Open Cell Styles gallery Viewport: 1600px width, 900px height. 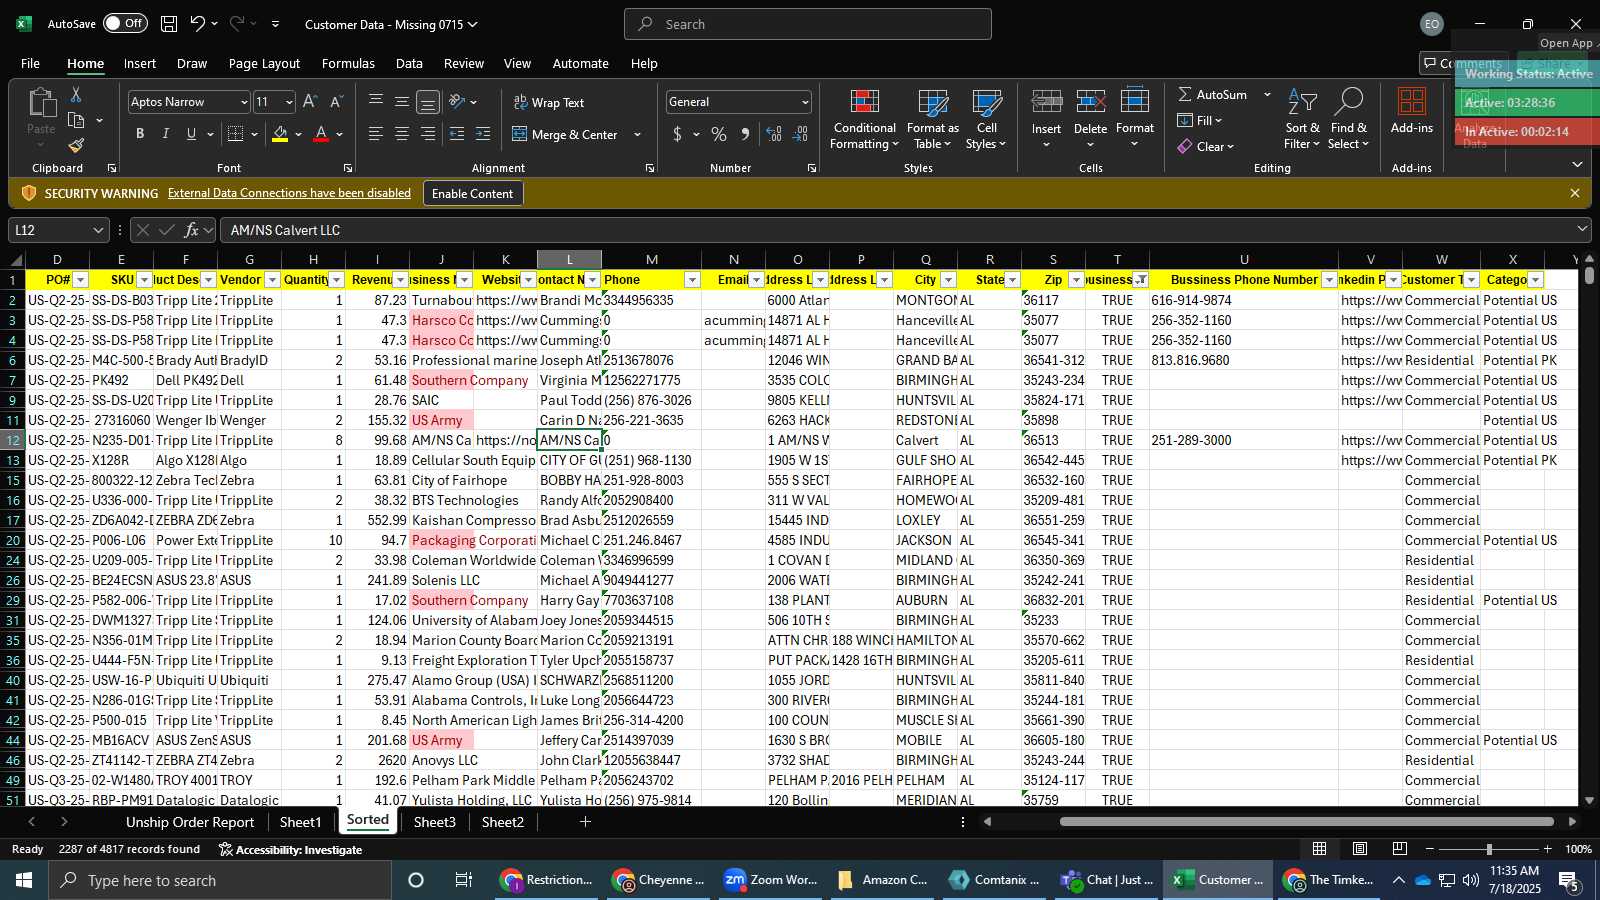click(x=986, y=120)
